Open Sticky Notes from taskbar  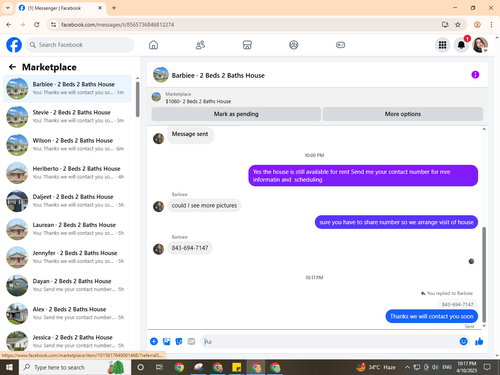click(x=236, y=367)
